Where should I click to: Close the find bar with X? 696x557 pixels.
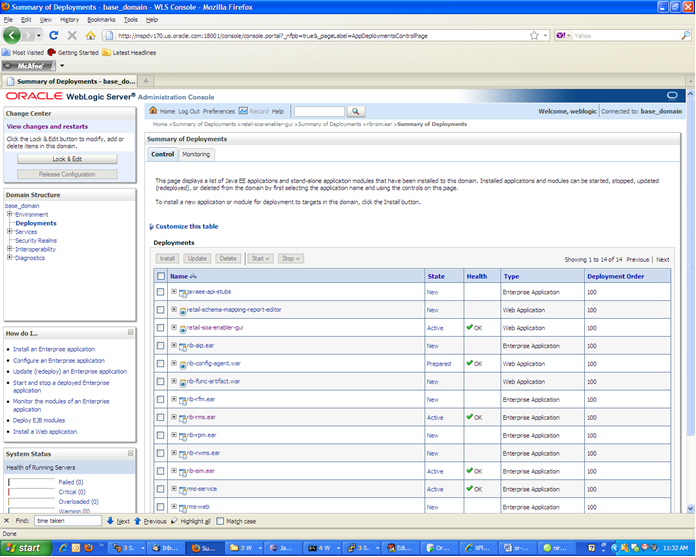[x=6, y=521]
